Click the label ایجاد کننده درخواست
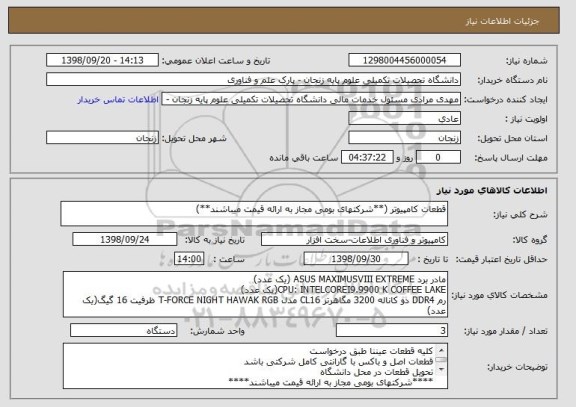 click(505, 100)
